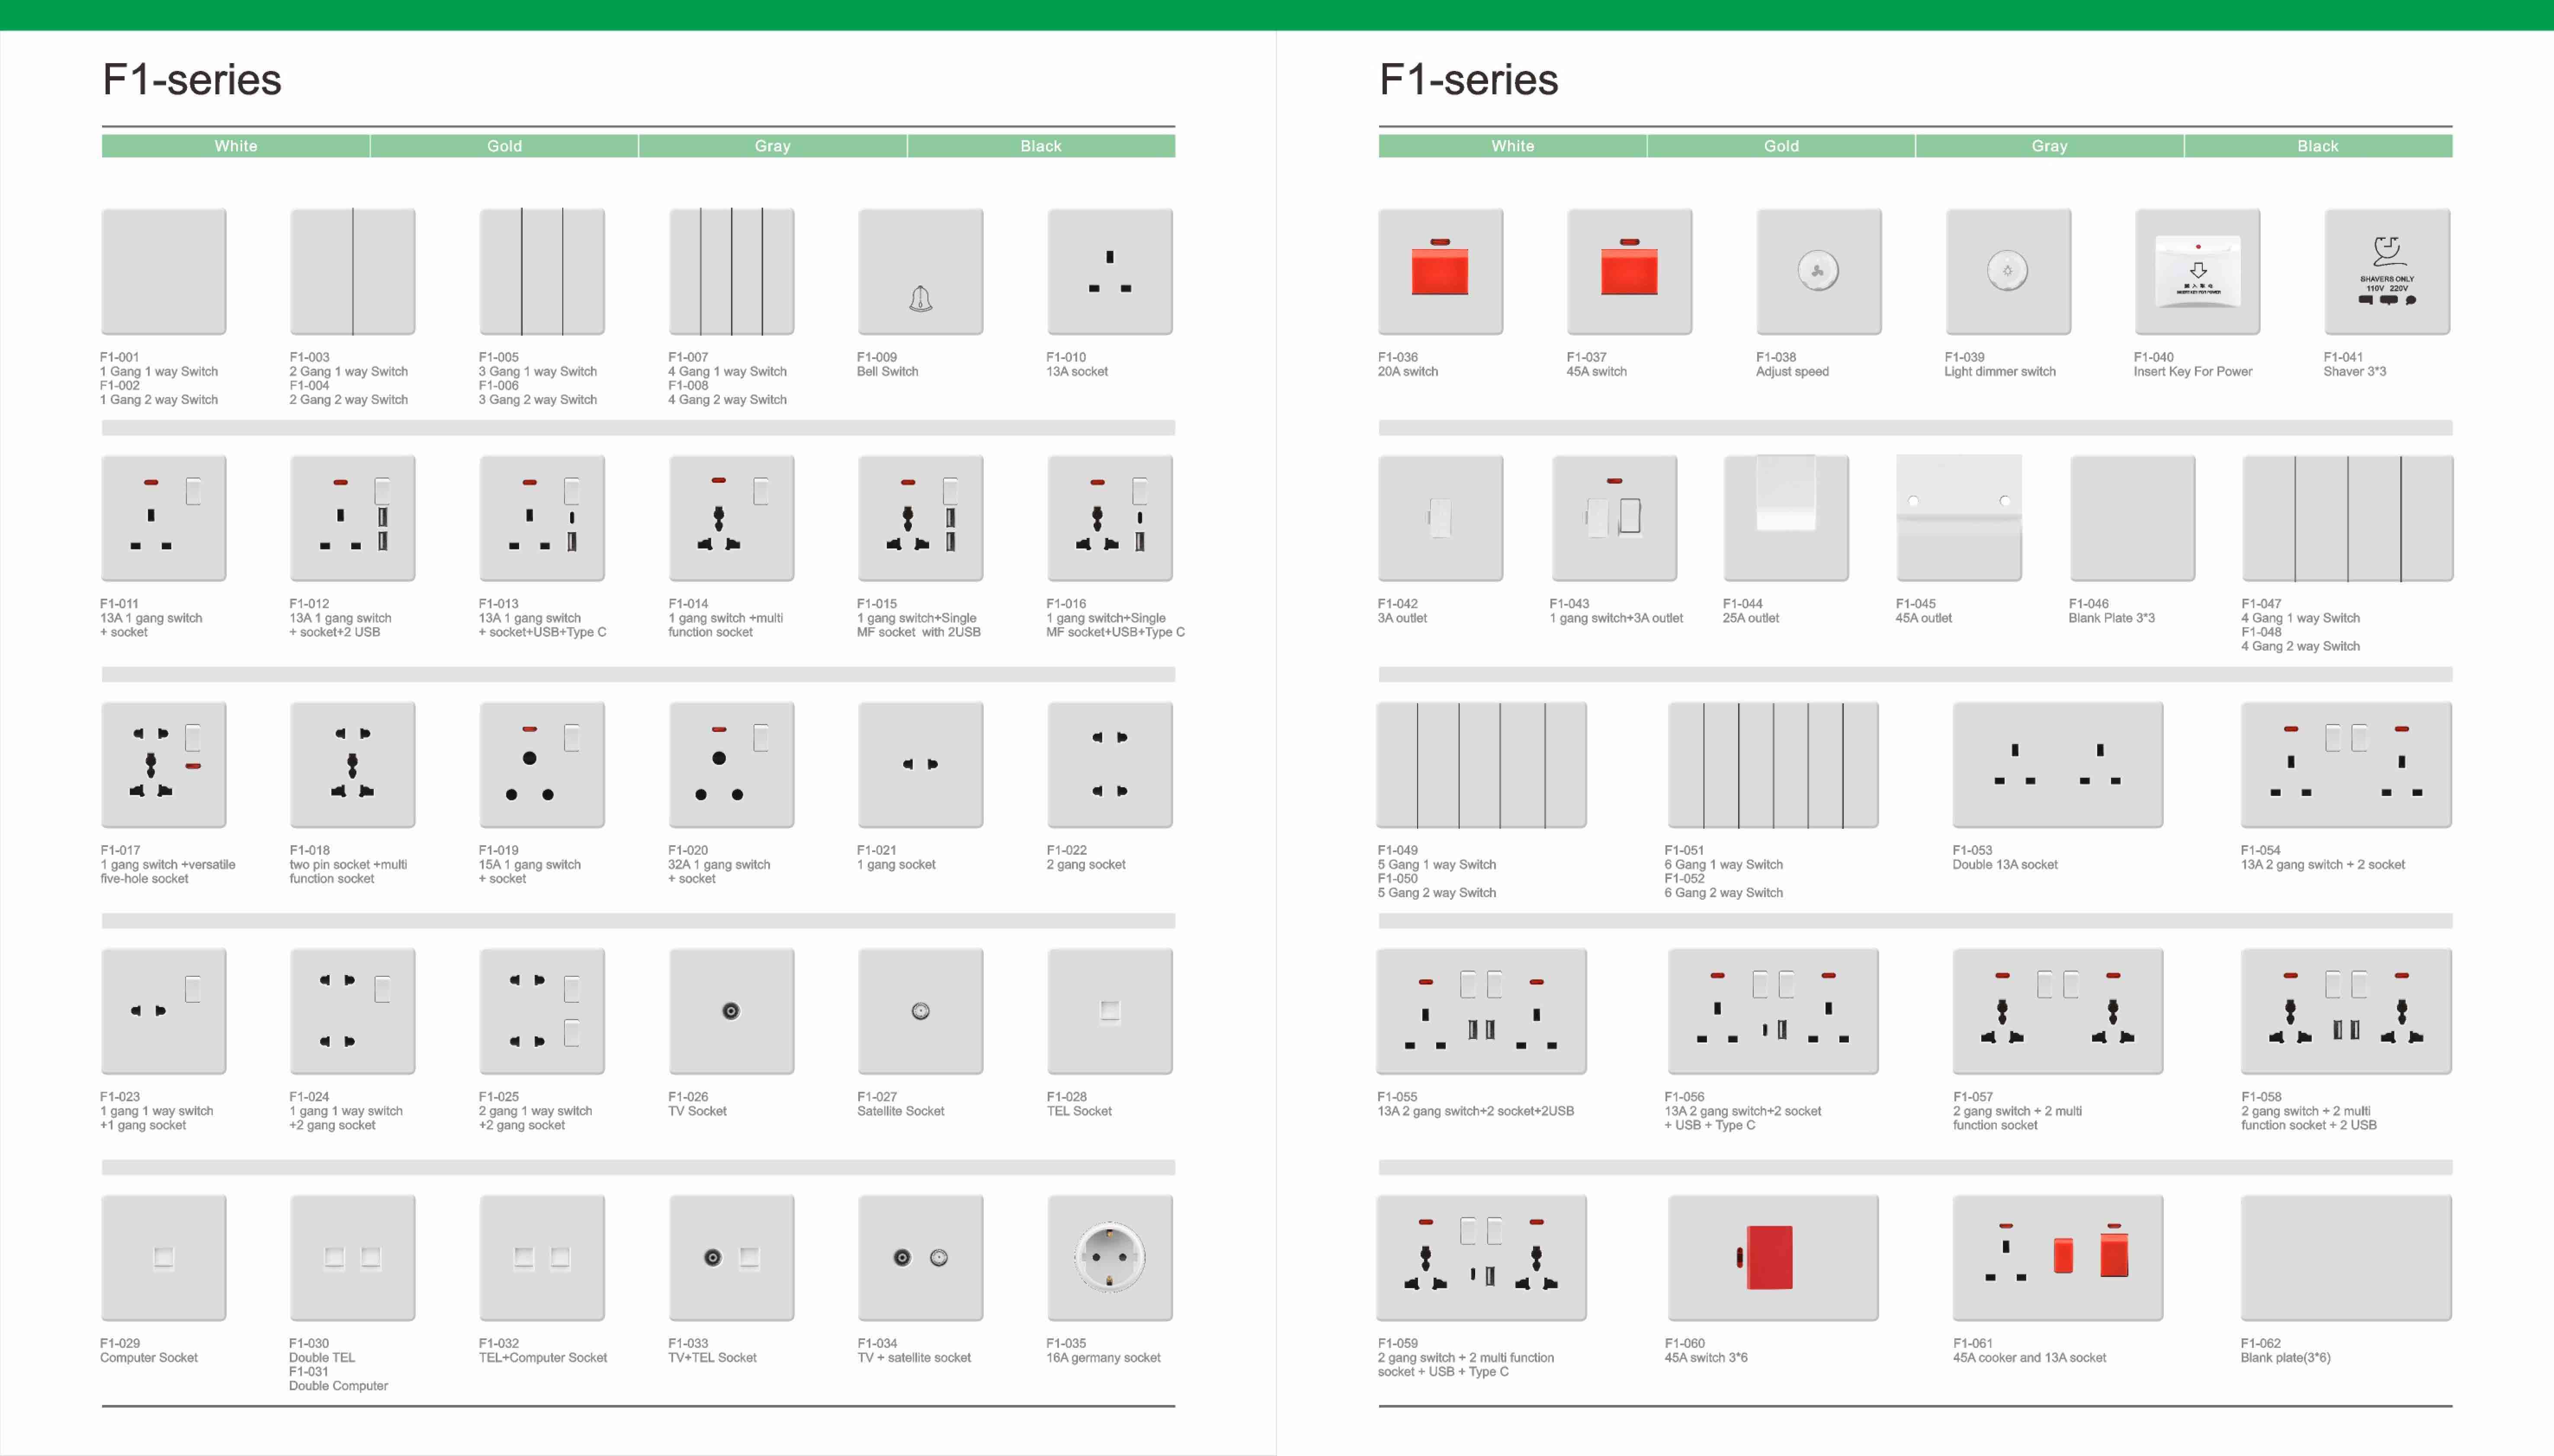This screenshot has width=2554, height=1456.
Task: Open the F1-036 20A red switch image
Action: (1440, 272)
